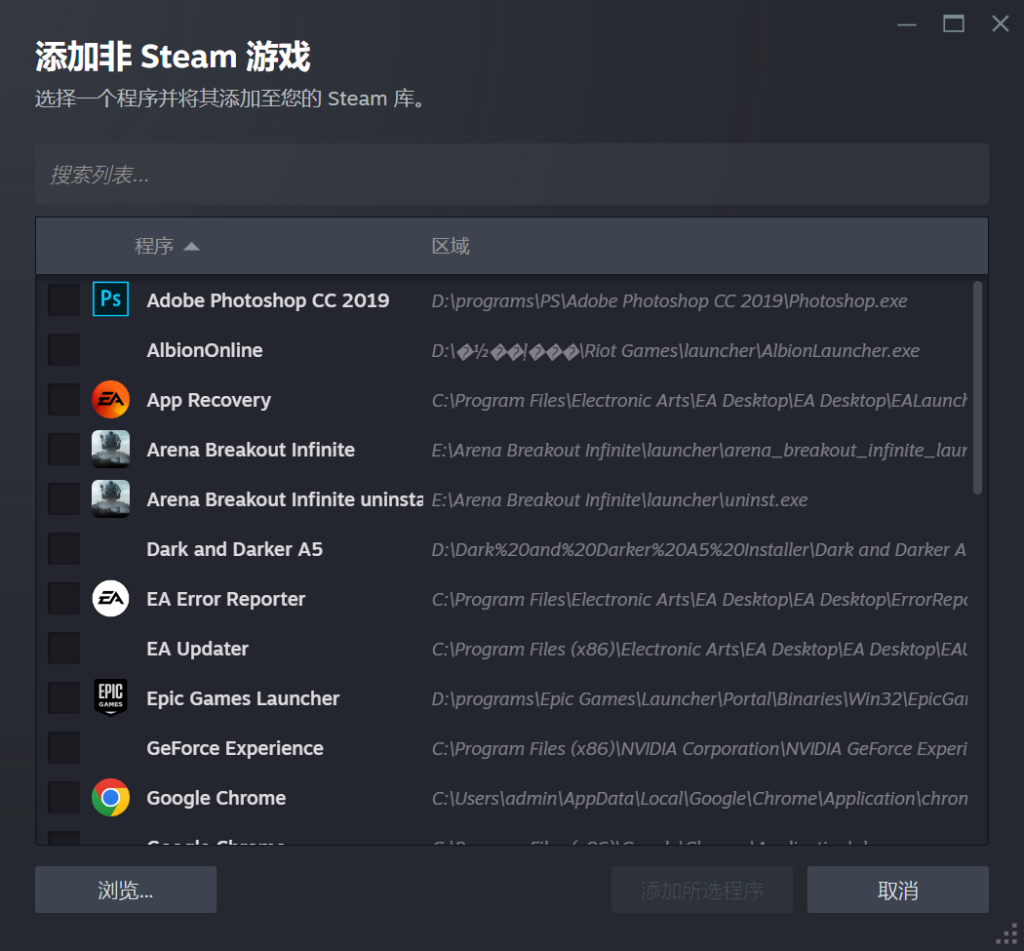This screenshot has width=1024, height=951.
Task: Click the 区域 column header
Action: 450,246
